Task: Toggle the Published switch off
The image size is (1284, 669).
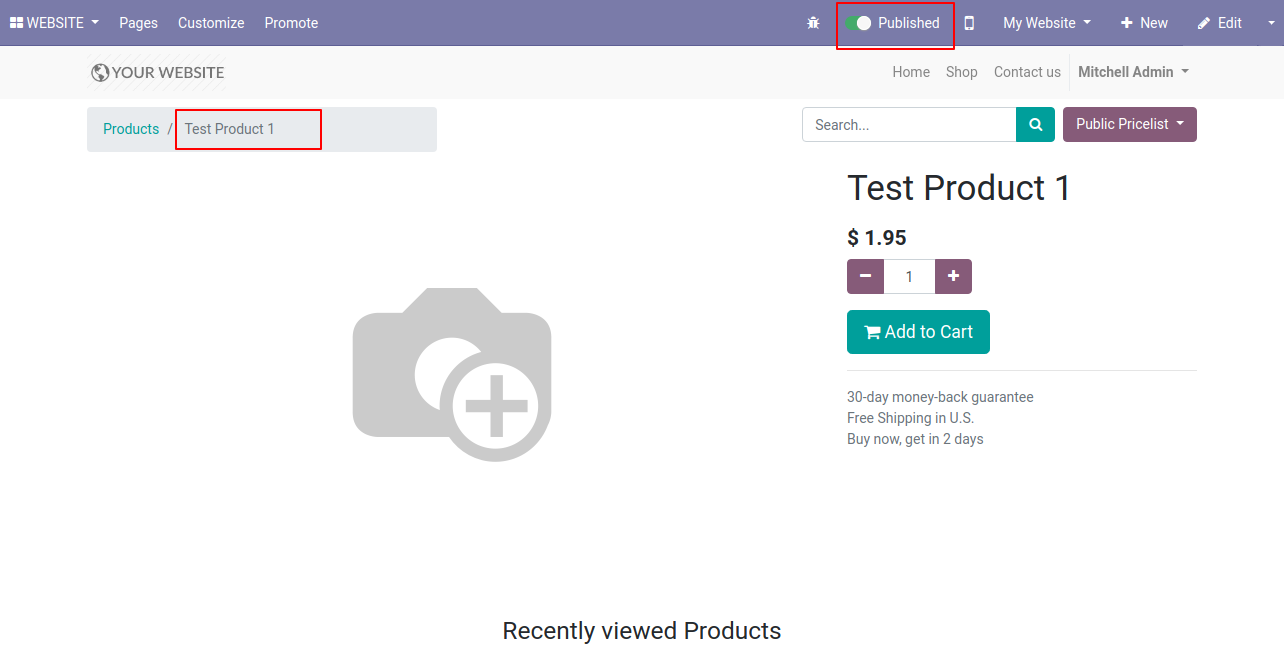Action: (x=858, y=23)
